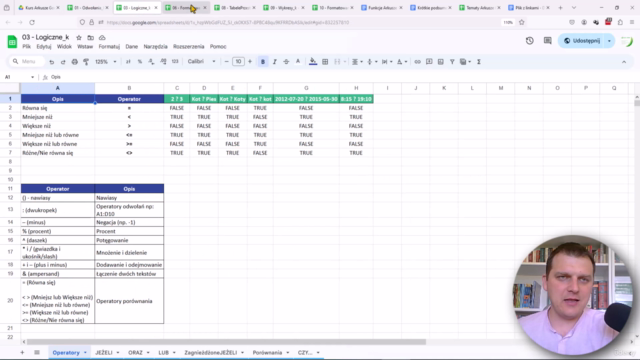Decrease font size with minus button
Screen dimensions: 640x360
(227, 62)
